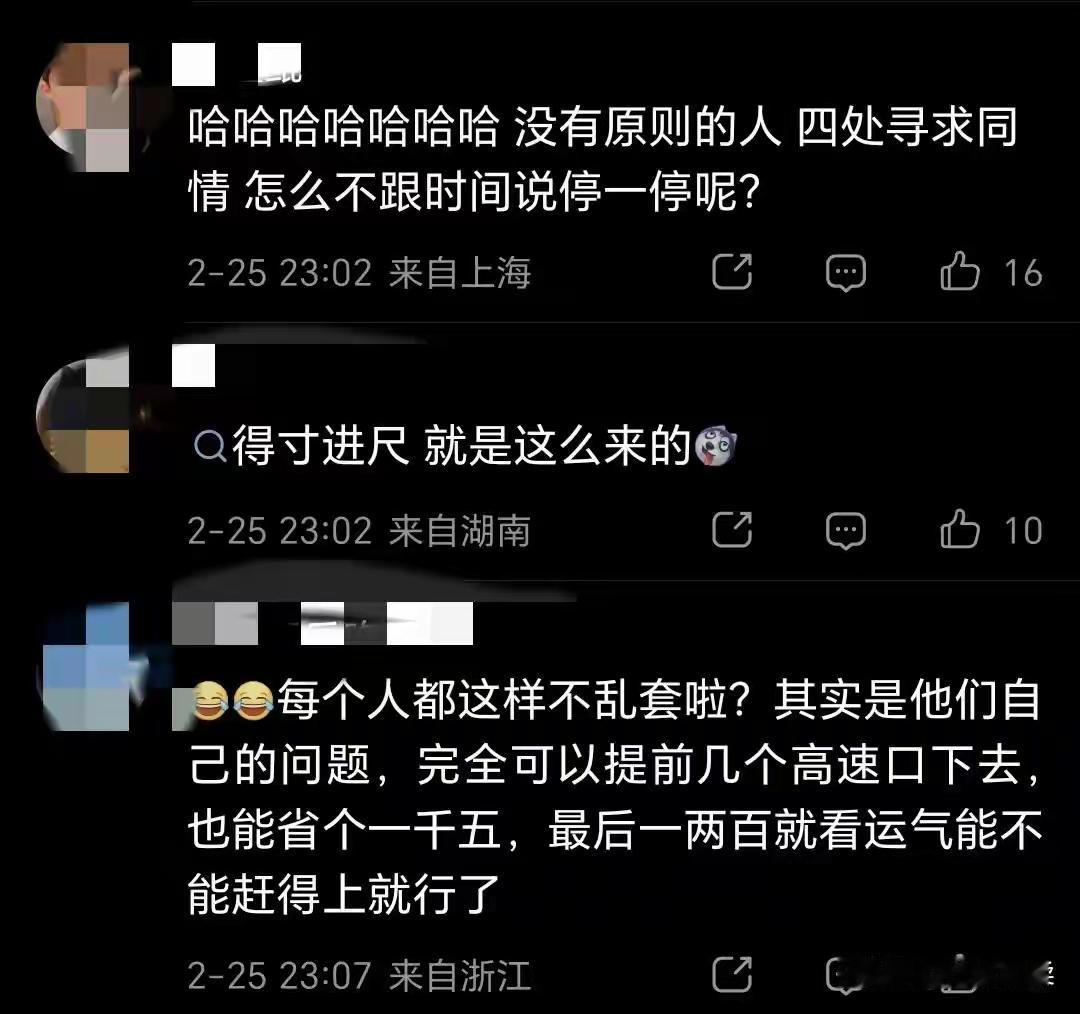Viewport: 1080px width, 1014px height.
Task: Like the Hunan comment with 10 likes
Action: coord(959,529)
